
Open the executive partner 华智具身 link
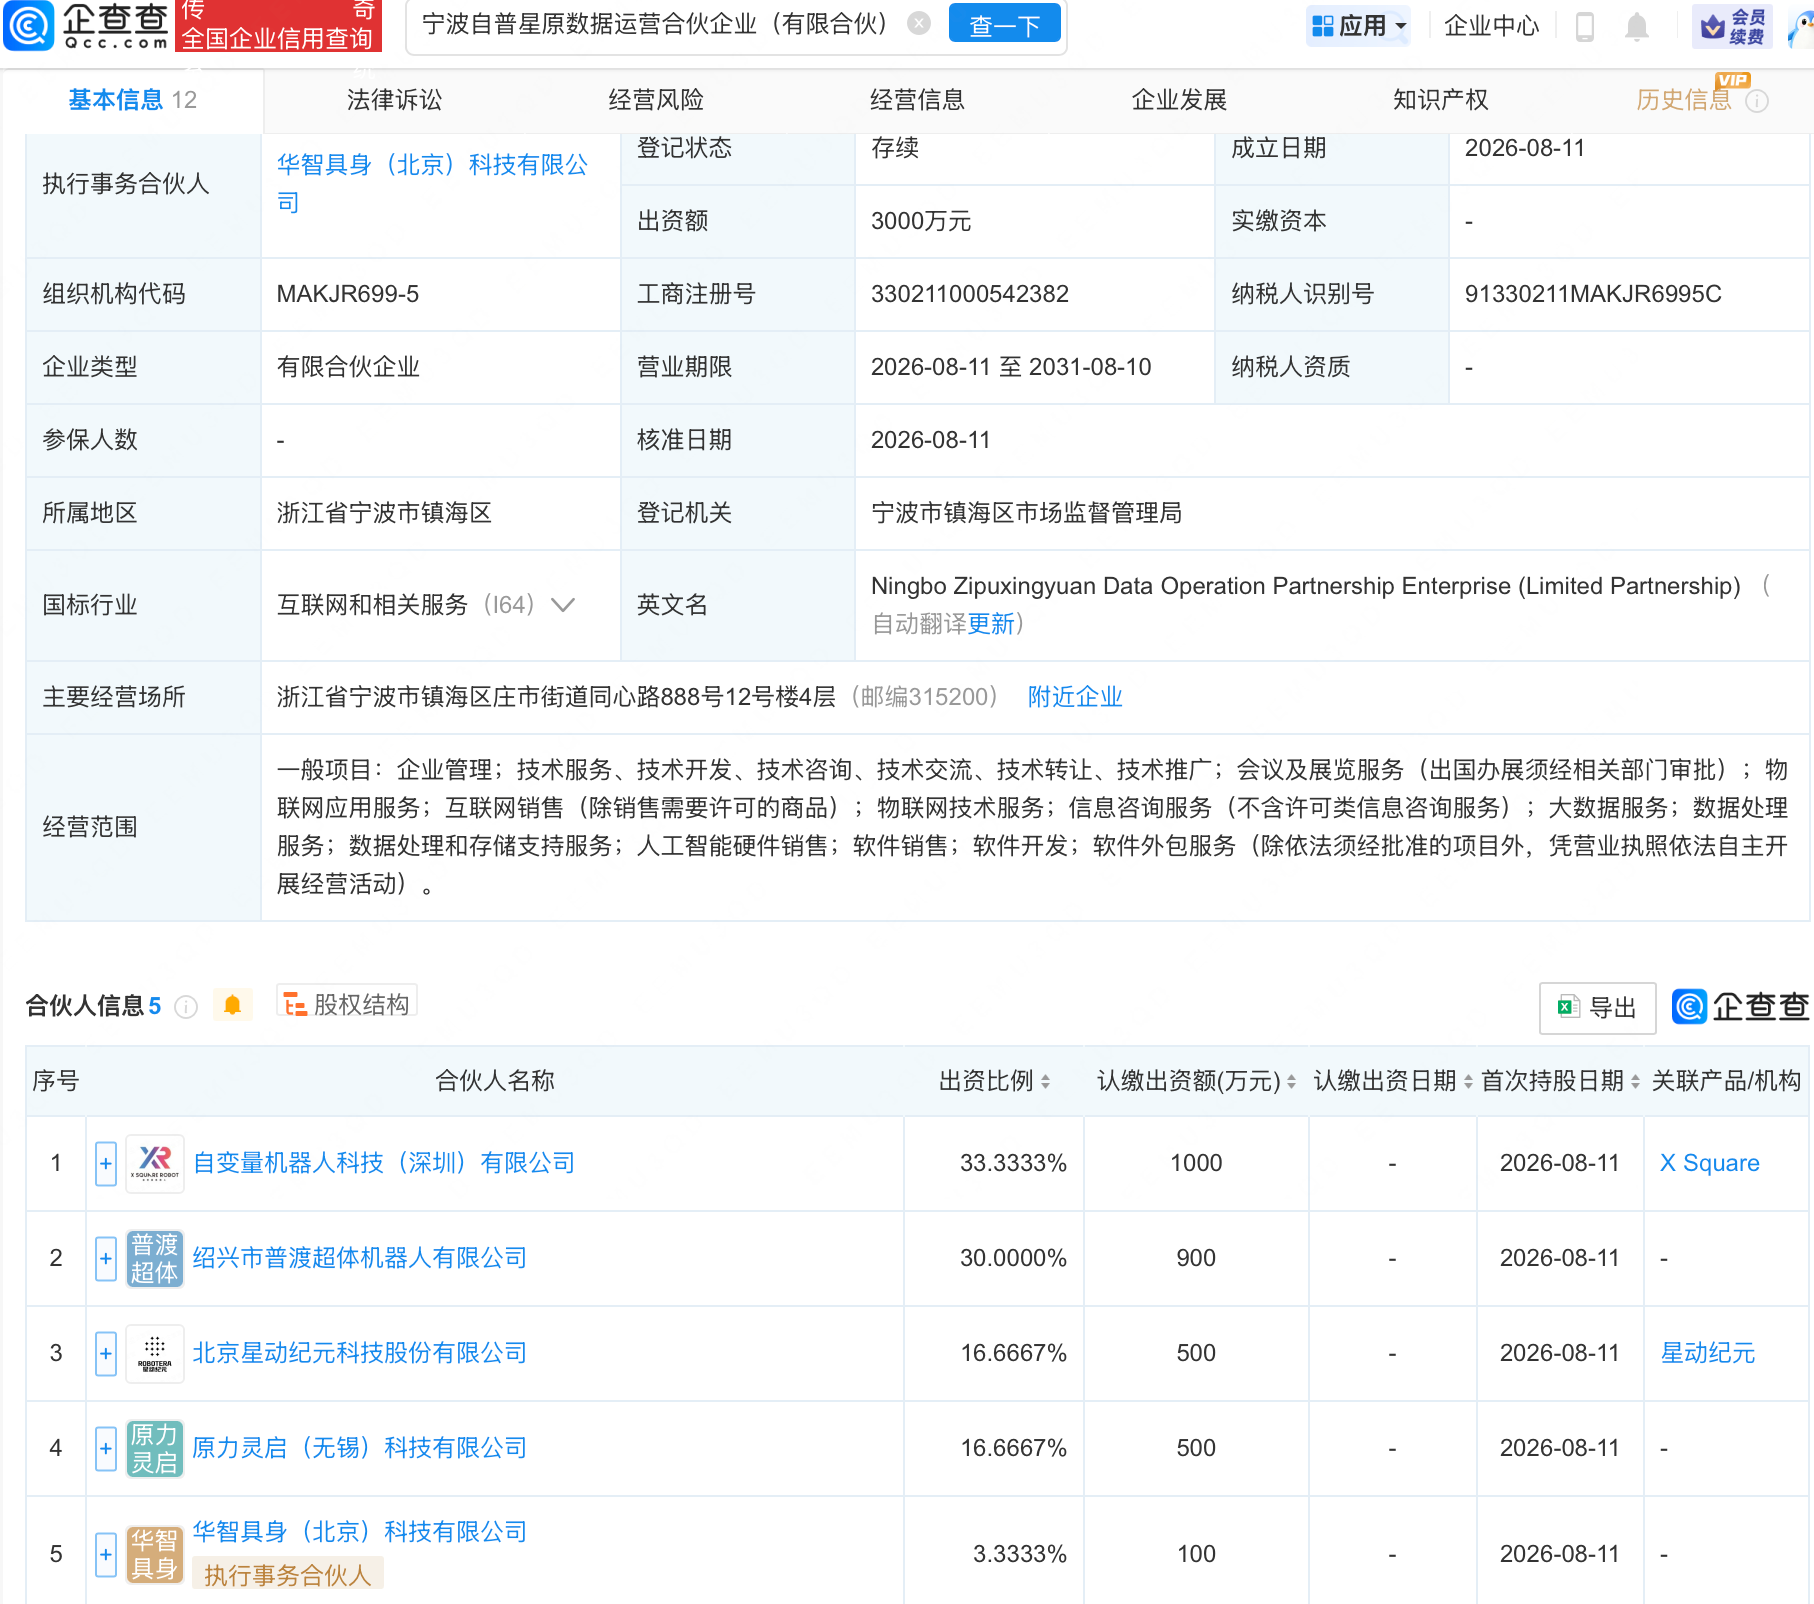click(432, 183)
